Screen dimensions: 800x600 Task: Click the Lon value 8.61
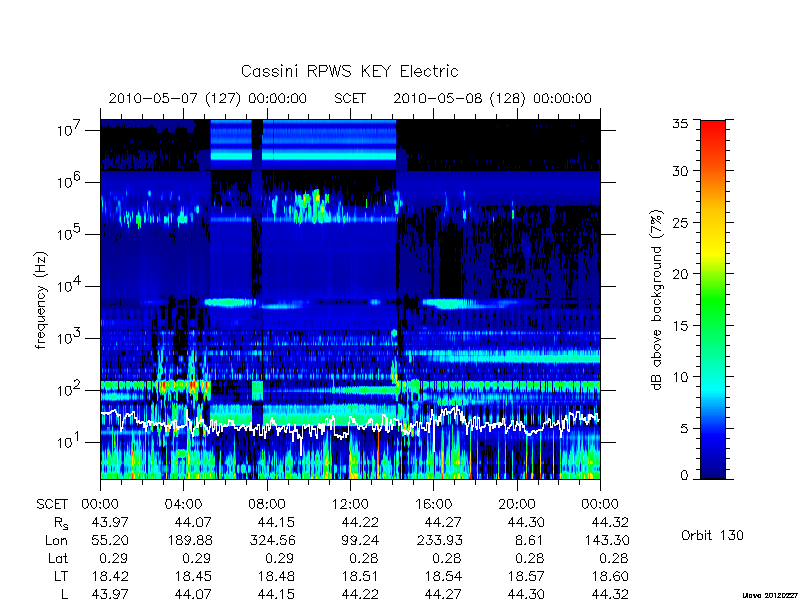coord(528,540)
